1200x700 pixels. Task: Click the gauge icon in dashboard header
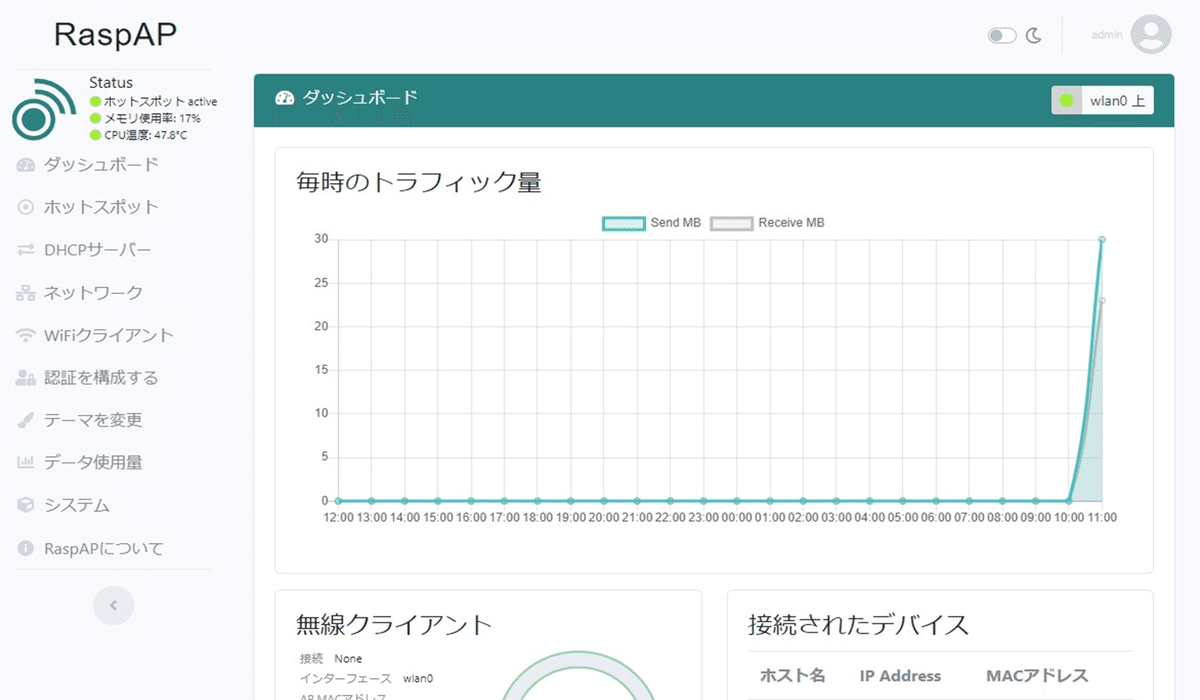(285, 98)
